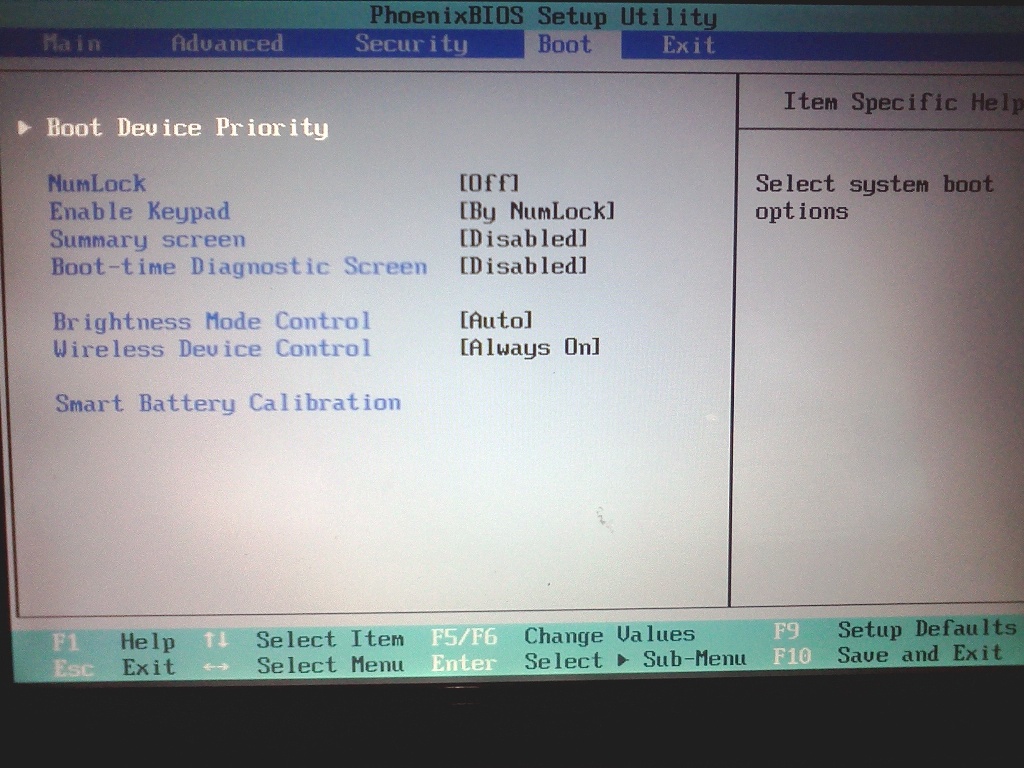Select the Boot tab
The height and width of the screenshot is (768, 1024).
pos(565,44)
